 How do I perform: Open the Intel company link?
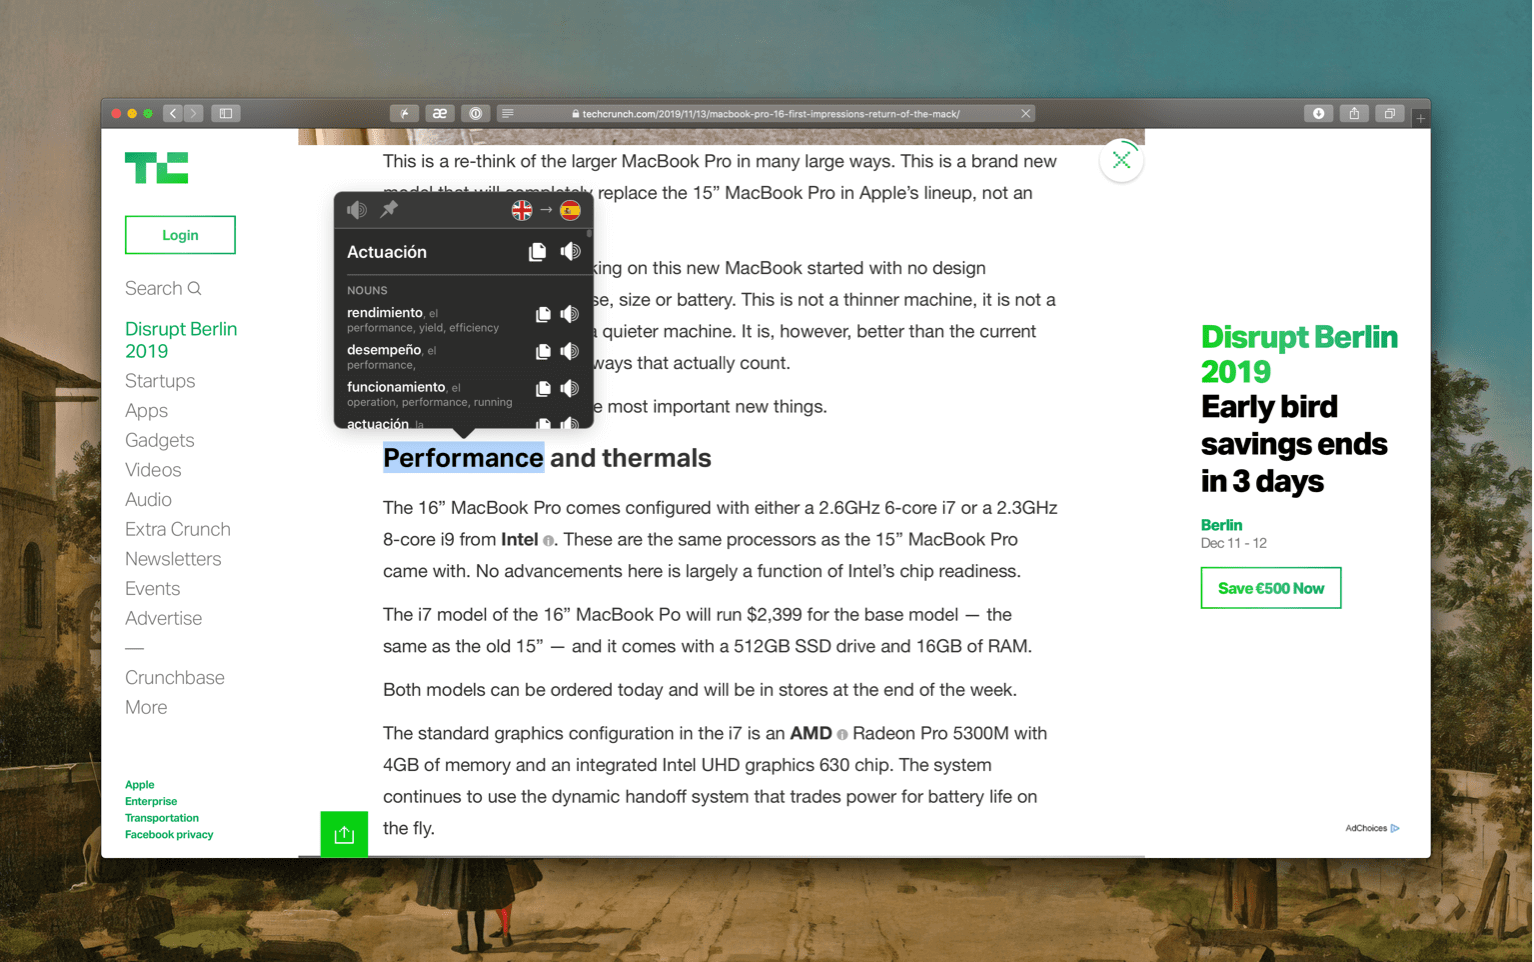pyautogui.click(x=519, y=540)
